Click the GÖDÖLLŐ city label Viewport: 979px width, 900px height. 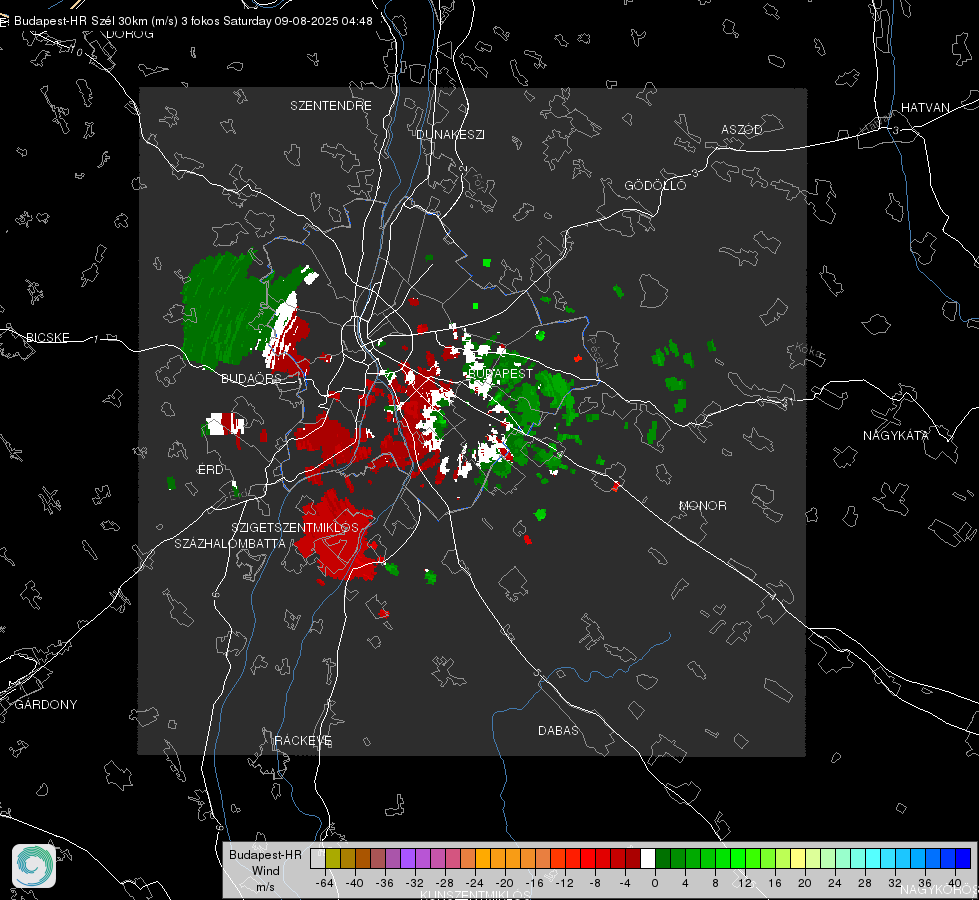click(x=655, y=185)
